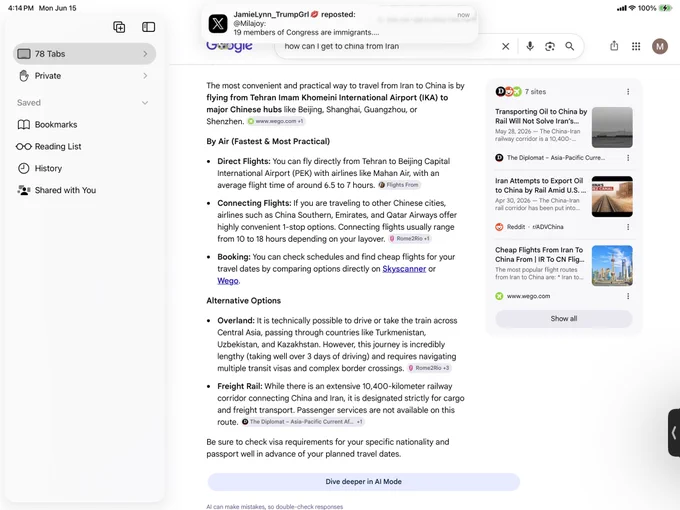
Task: Open Cheap Flights From Iran To China
Action: point(539,255)
